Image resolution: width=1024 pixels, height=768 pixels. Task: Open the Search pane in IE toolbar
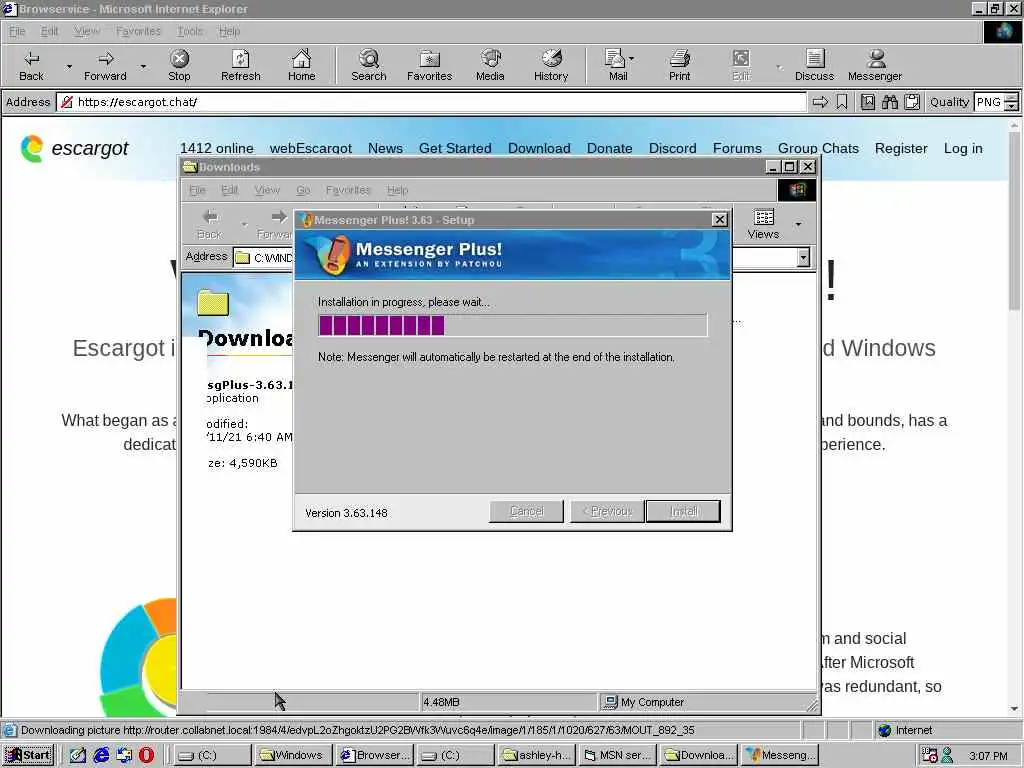[x=368, y=65]
